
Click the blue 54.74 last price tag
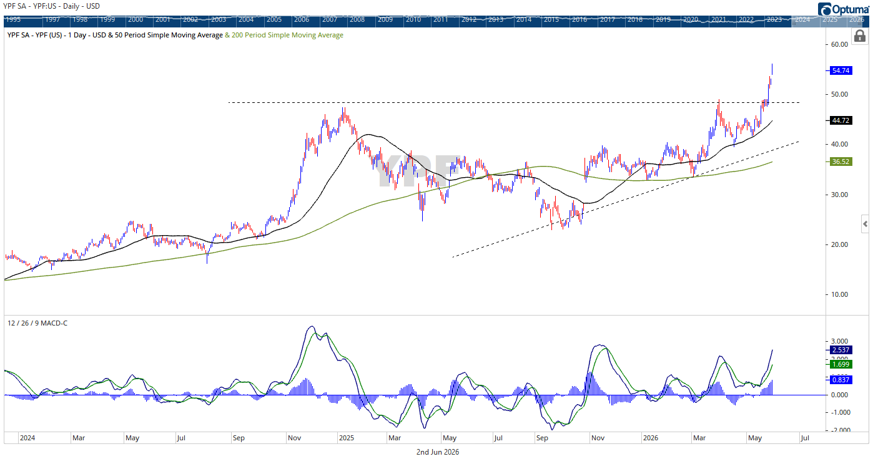click(840, 71)
